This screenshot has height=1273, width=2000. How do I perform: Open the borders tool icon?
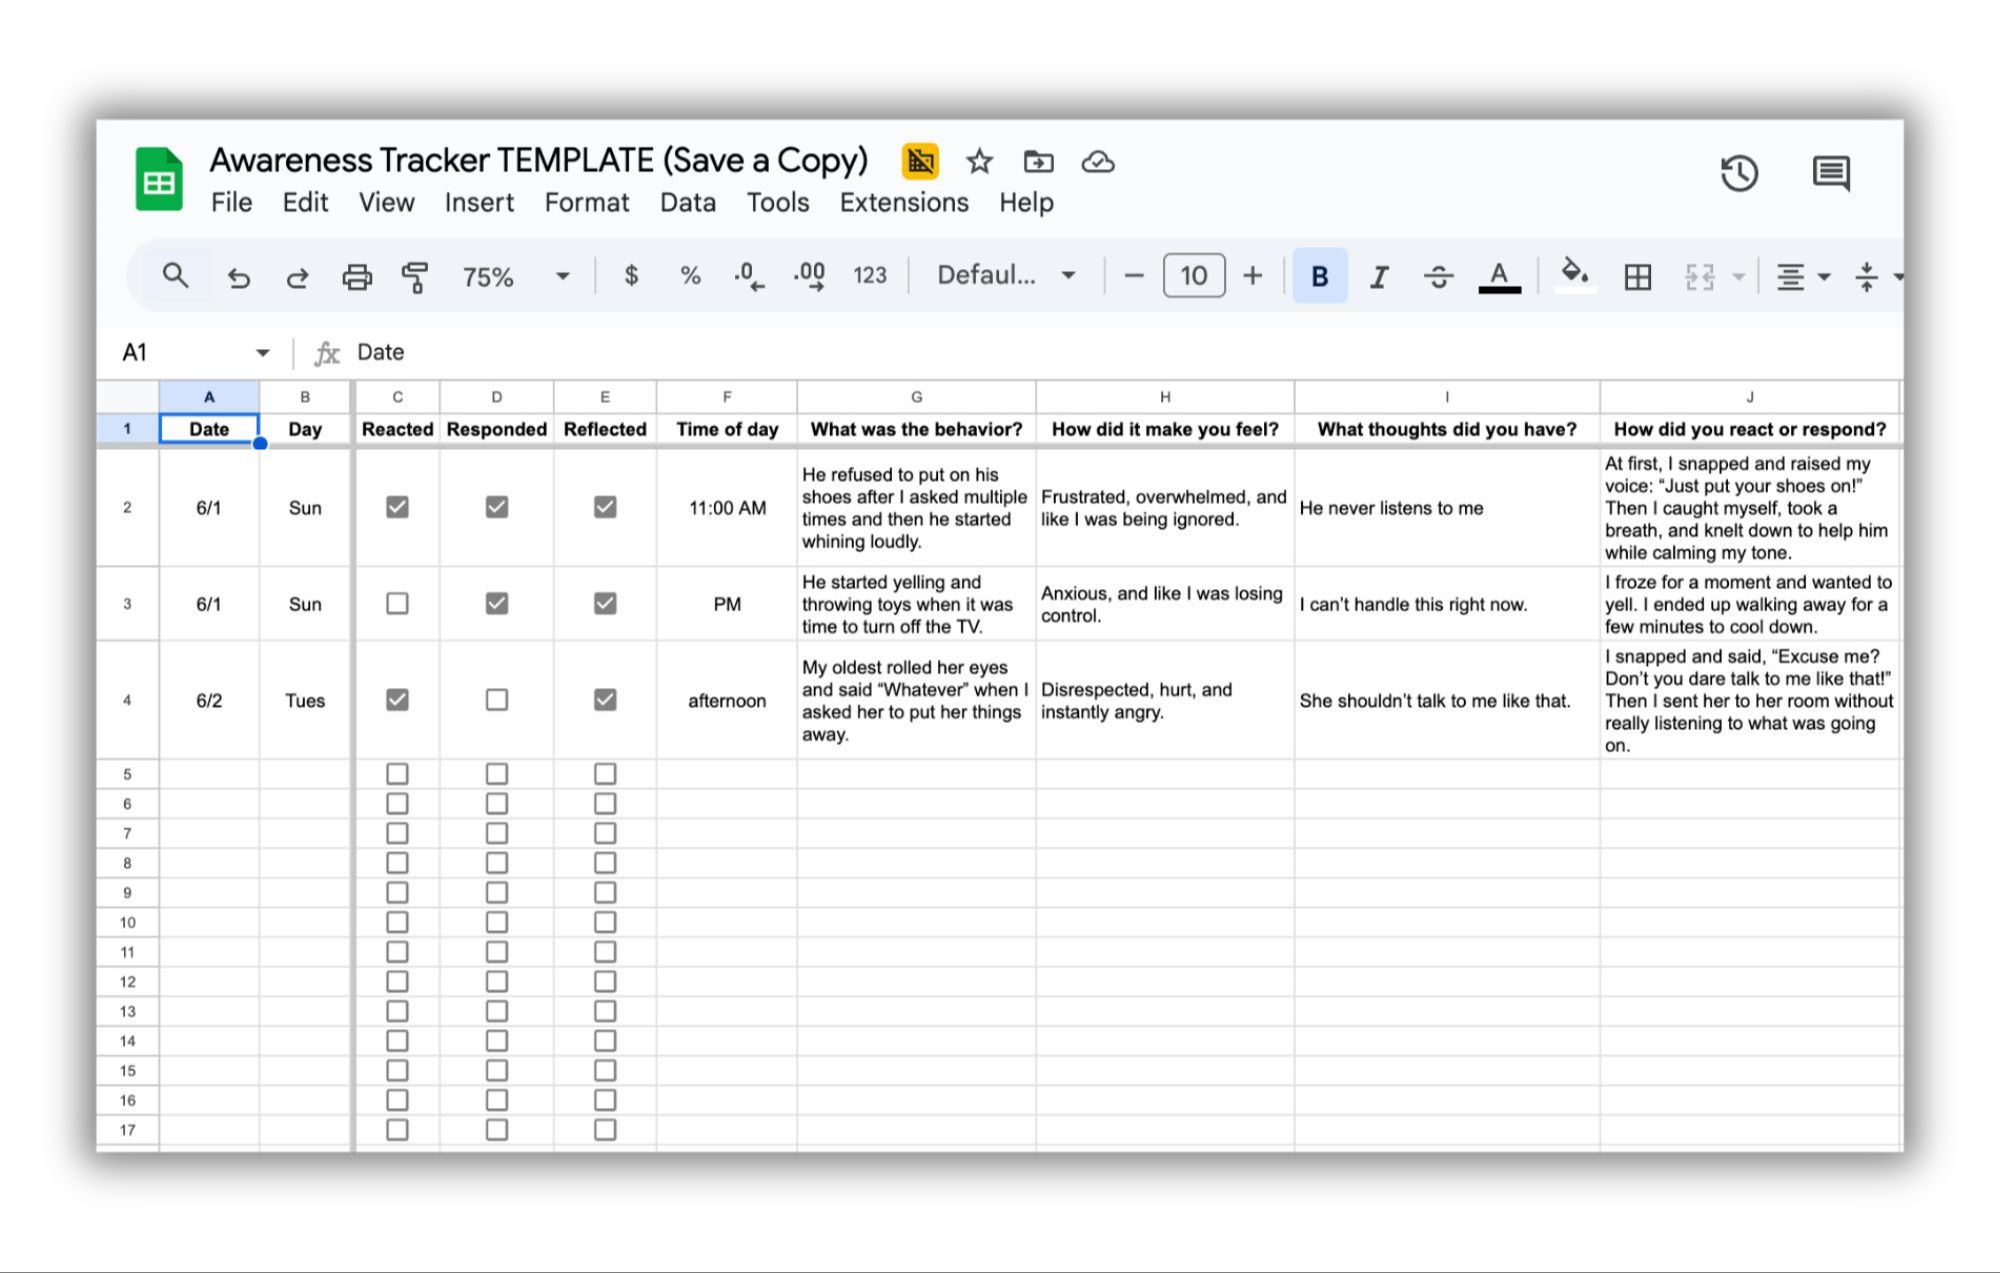tap(1637, 276)
